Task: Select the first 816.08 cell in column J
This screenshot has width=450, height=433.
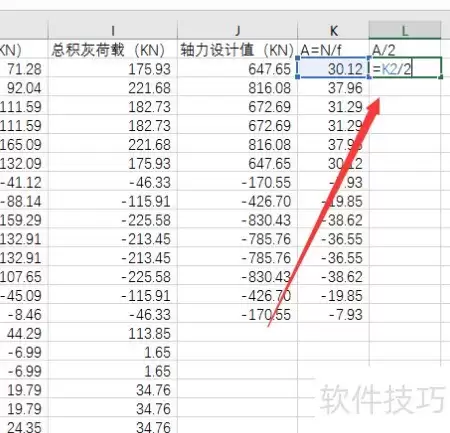Action: click(237, 88)
